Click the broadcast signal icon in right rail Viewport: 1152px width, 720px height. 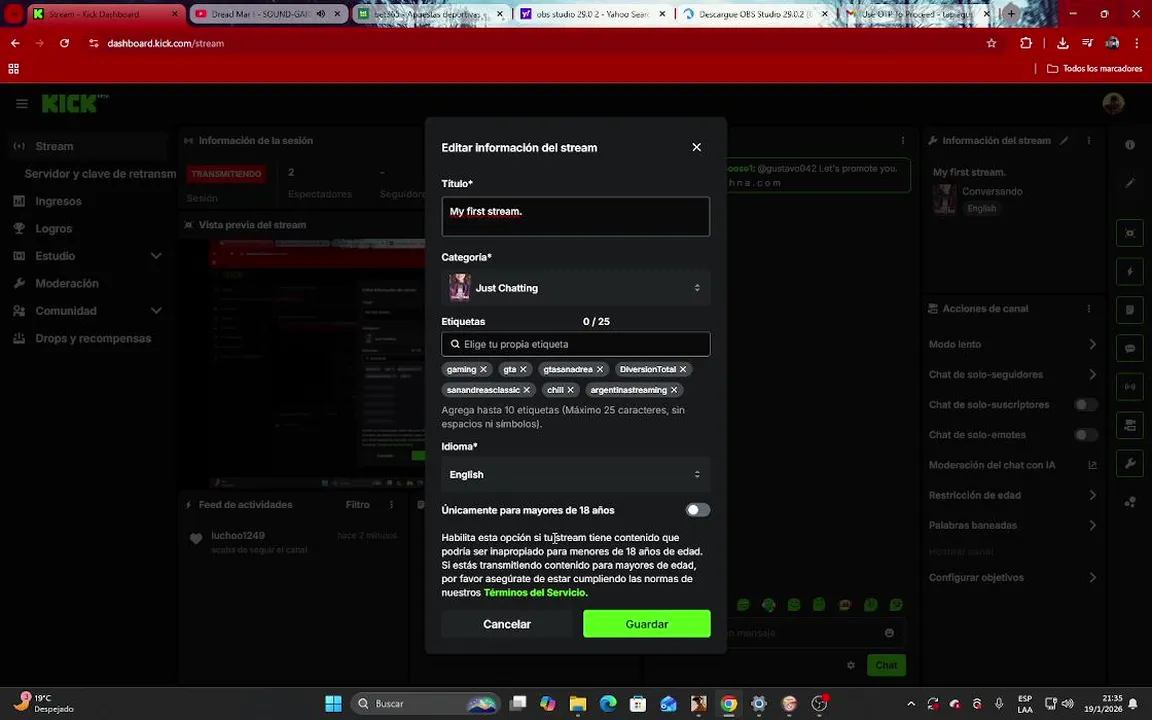pyautogui.click(x=1130, y=386)
